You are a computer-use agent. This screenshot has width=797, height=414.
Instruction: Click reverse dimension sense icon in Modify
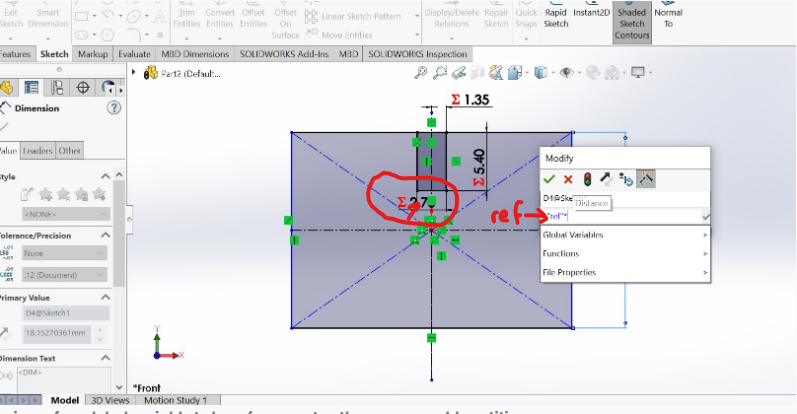coord(605,179)
